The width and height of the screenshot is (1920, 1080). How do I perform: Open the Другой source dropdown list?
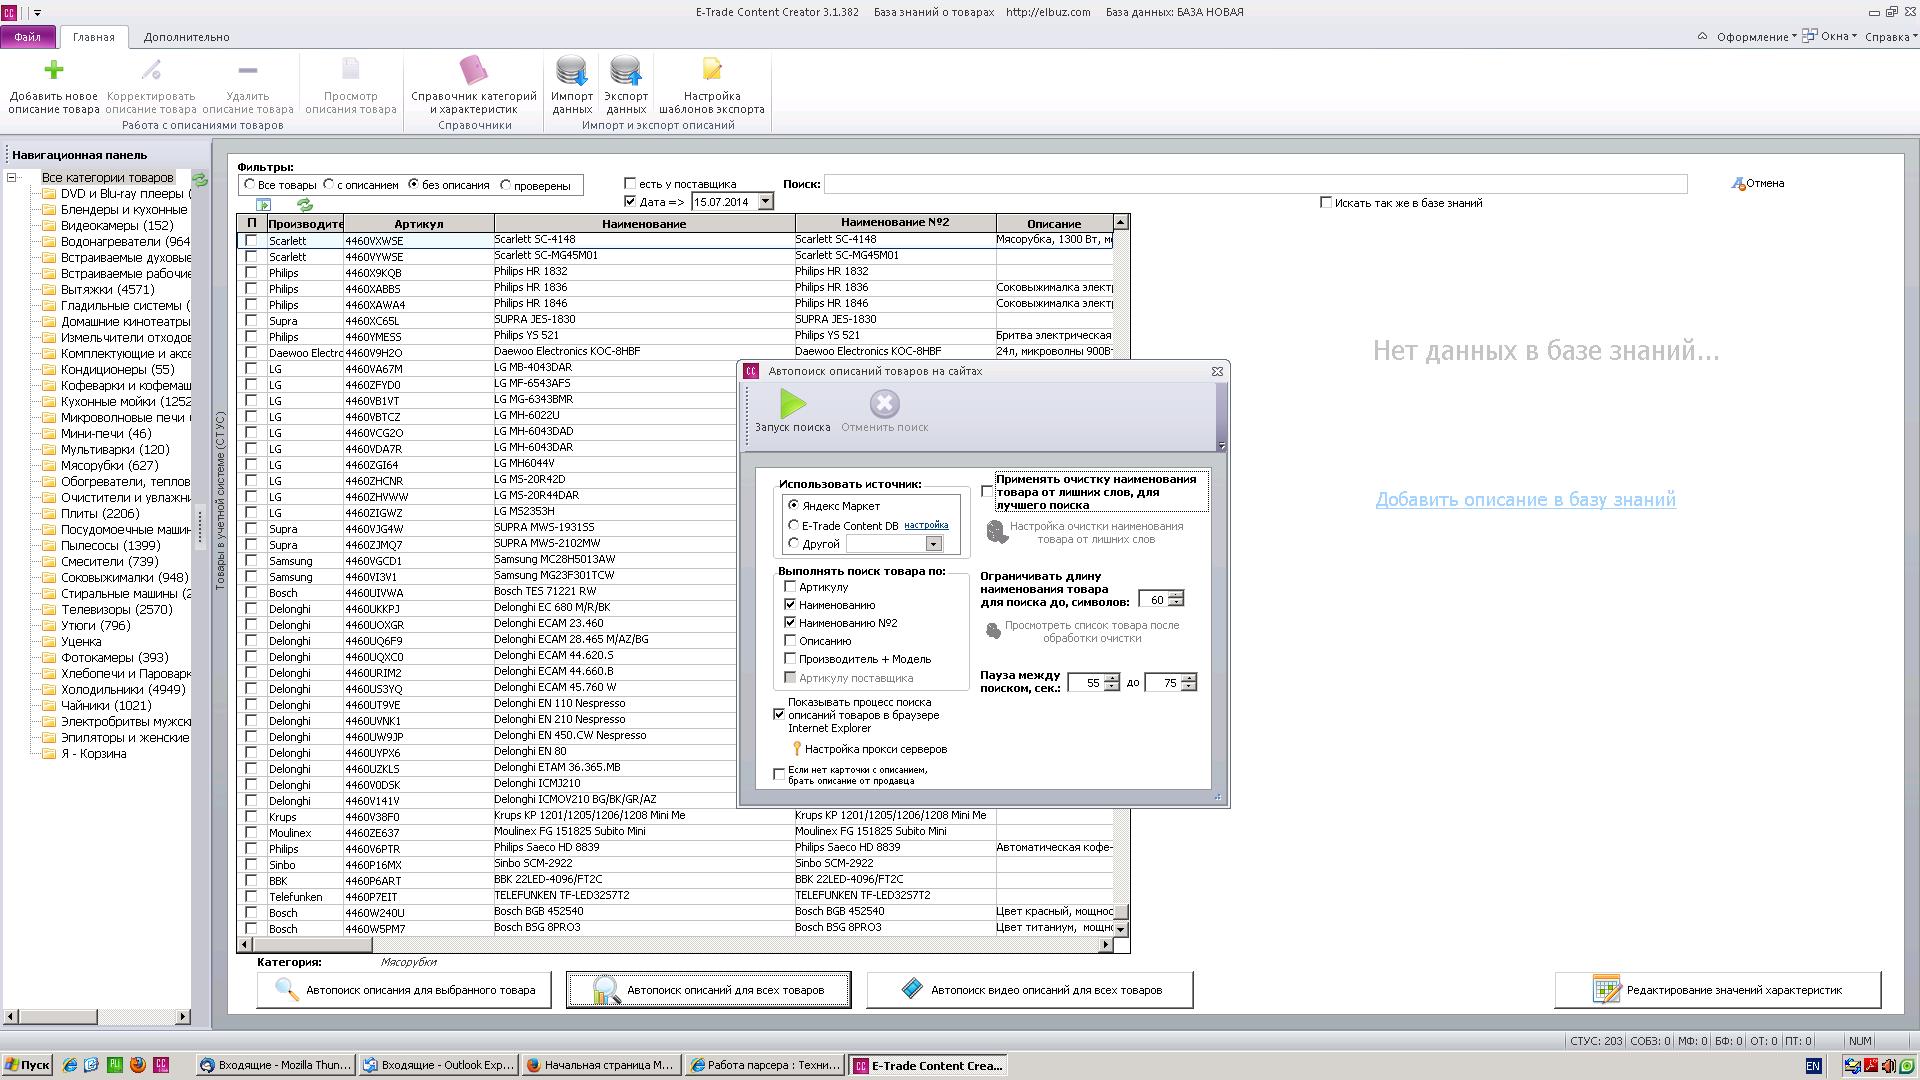[x=933, y=544]
